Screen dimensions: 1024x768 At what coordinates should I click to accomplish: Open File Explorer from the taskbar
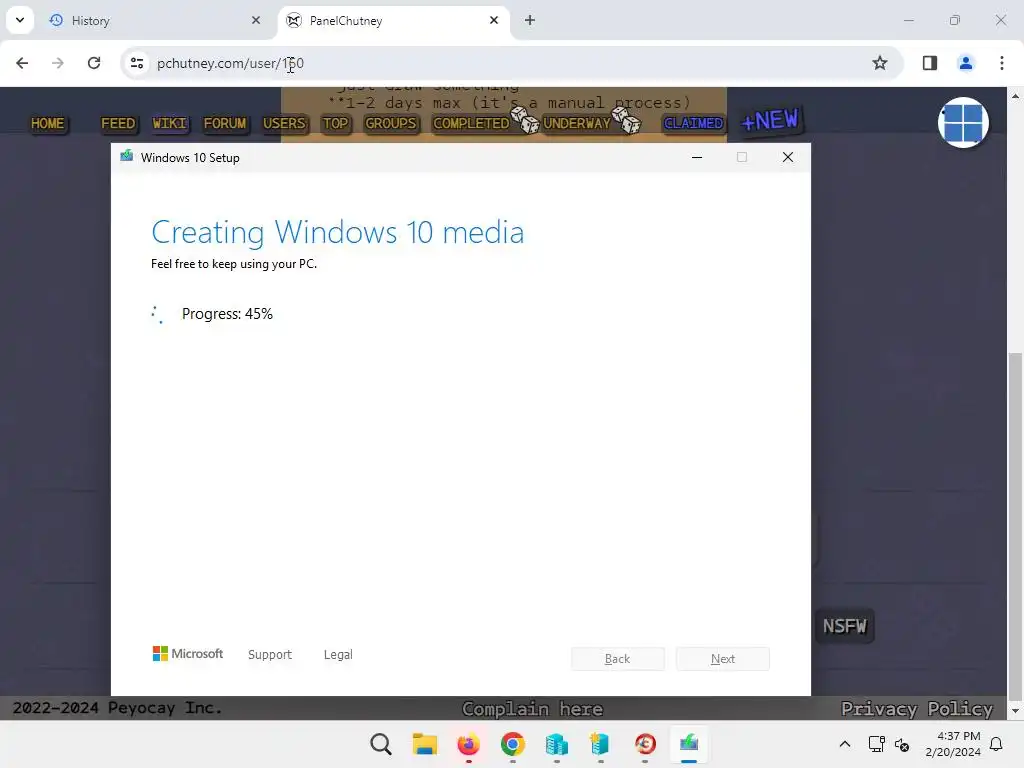(x=424, y=744)
